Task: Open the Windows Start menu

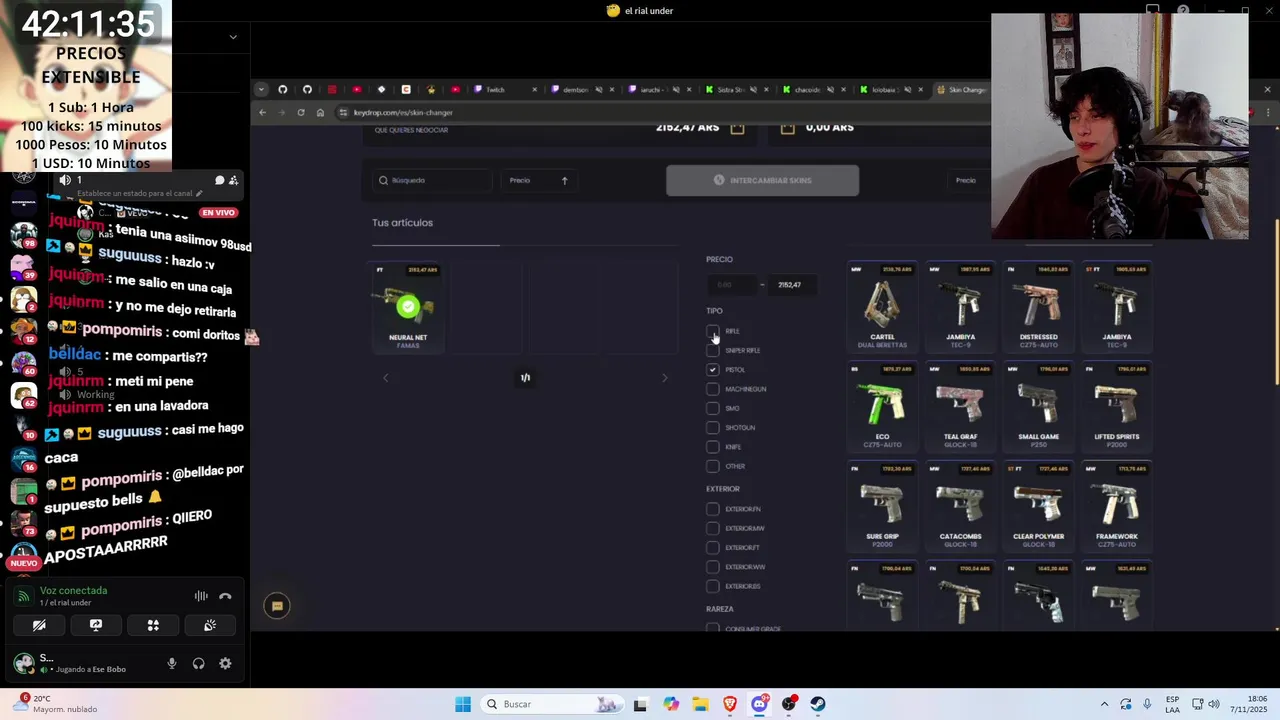Action: tap(463, 704)
